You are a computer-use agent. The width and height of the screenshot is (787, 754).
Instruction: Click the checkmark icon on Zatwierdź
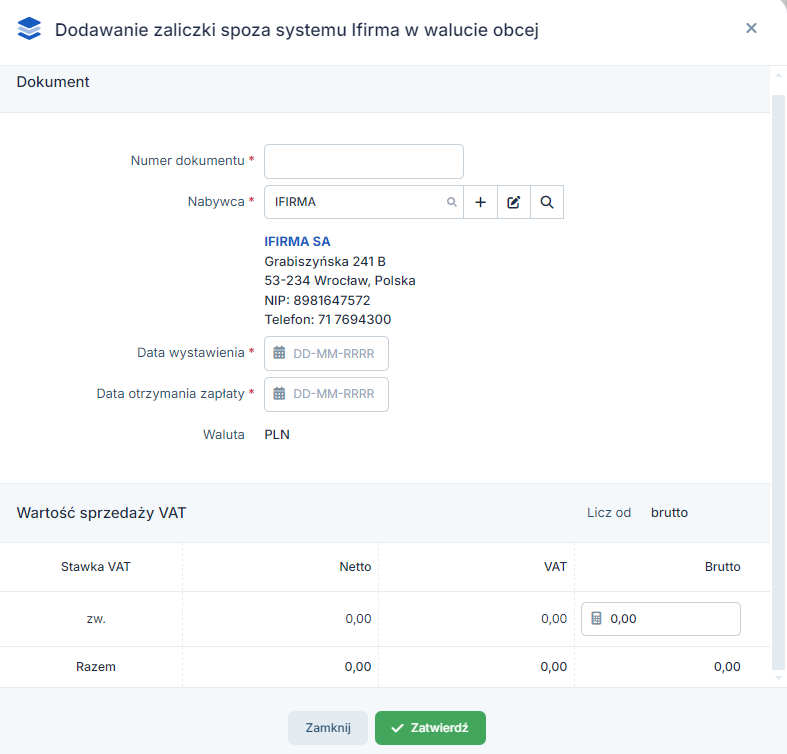click(x=397, y=728)
